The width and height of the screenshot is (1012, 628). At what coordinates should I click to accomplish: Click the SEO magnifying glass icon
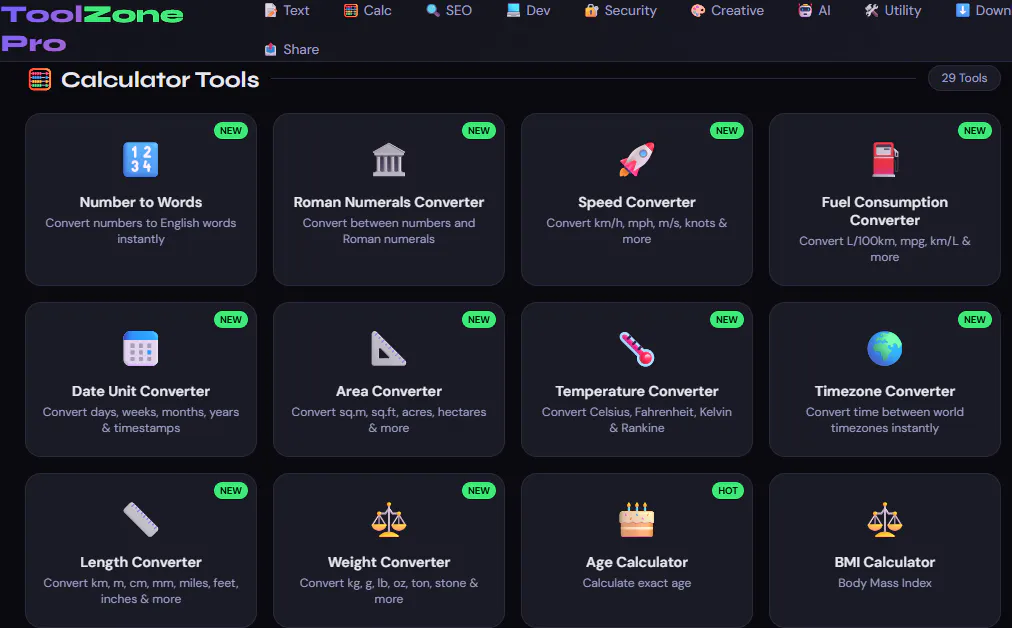pos(432,10)
